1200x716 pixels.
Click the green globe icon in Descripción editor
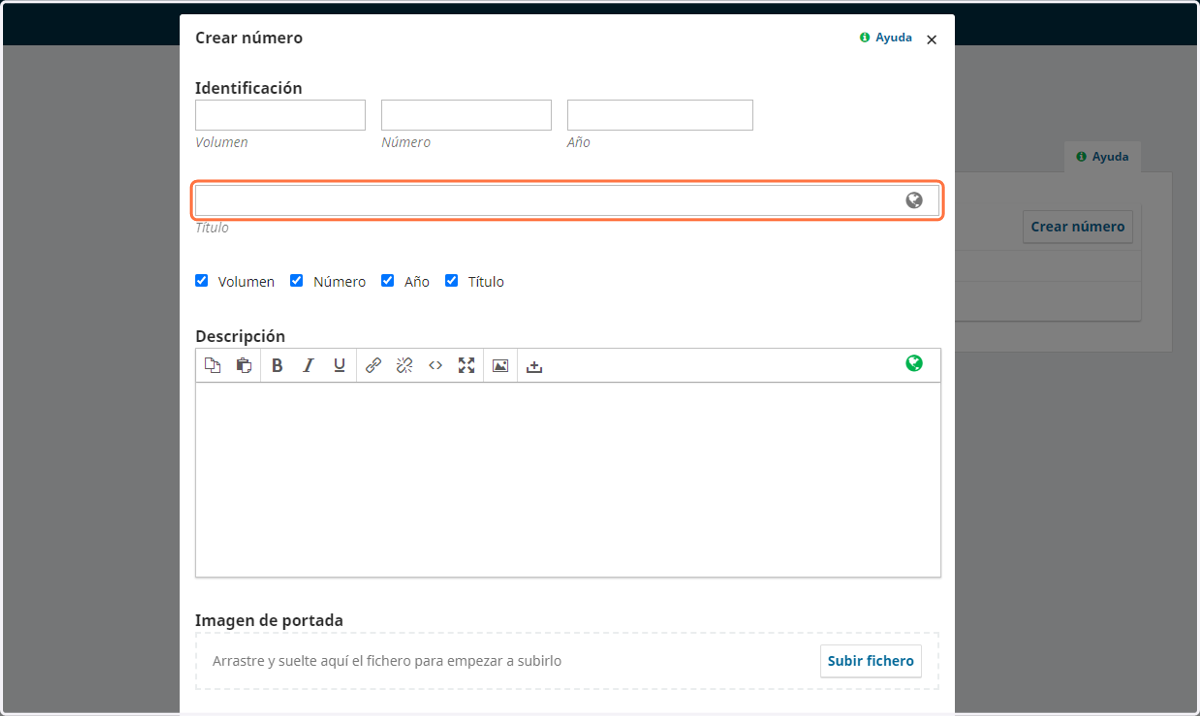click(914, 364)
